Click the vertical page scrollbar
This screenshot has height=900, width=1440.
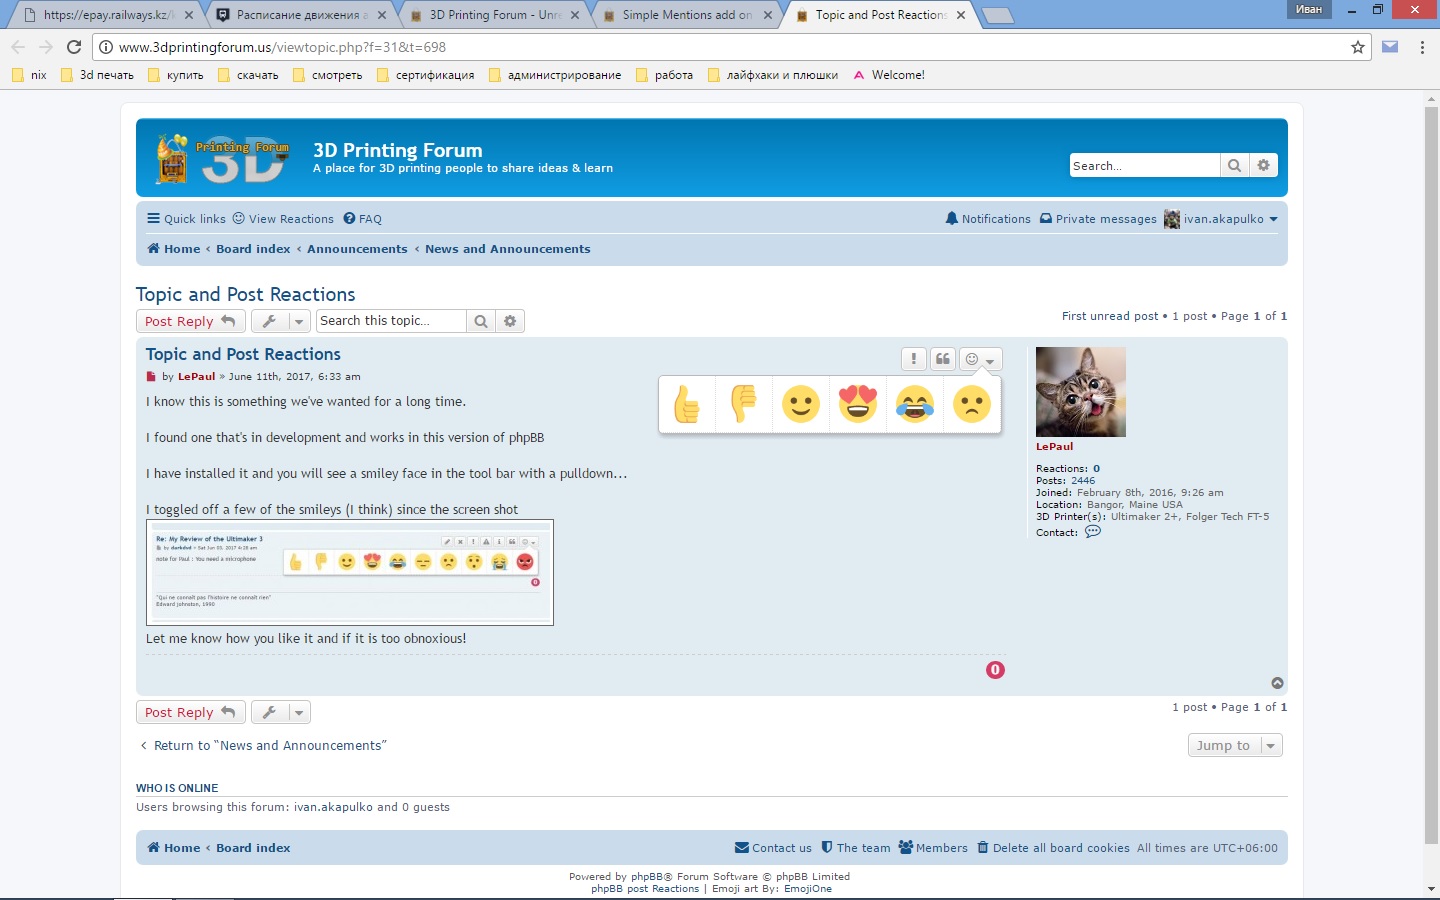coord(1431,470)
